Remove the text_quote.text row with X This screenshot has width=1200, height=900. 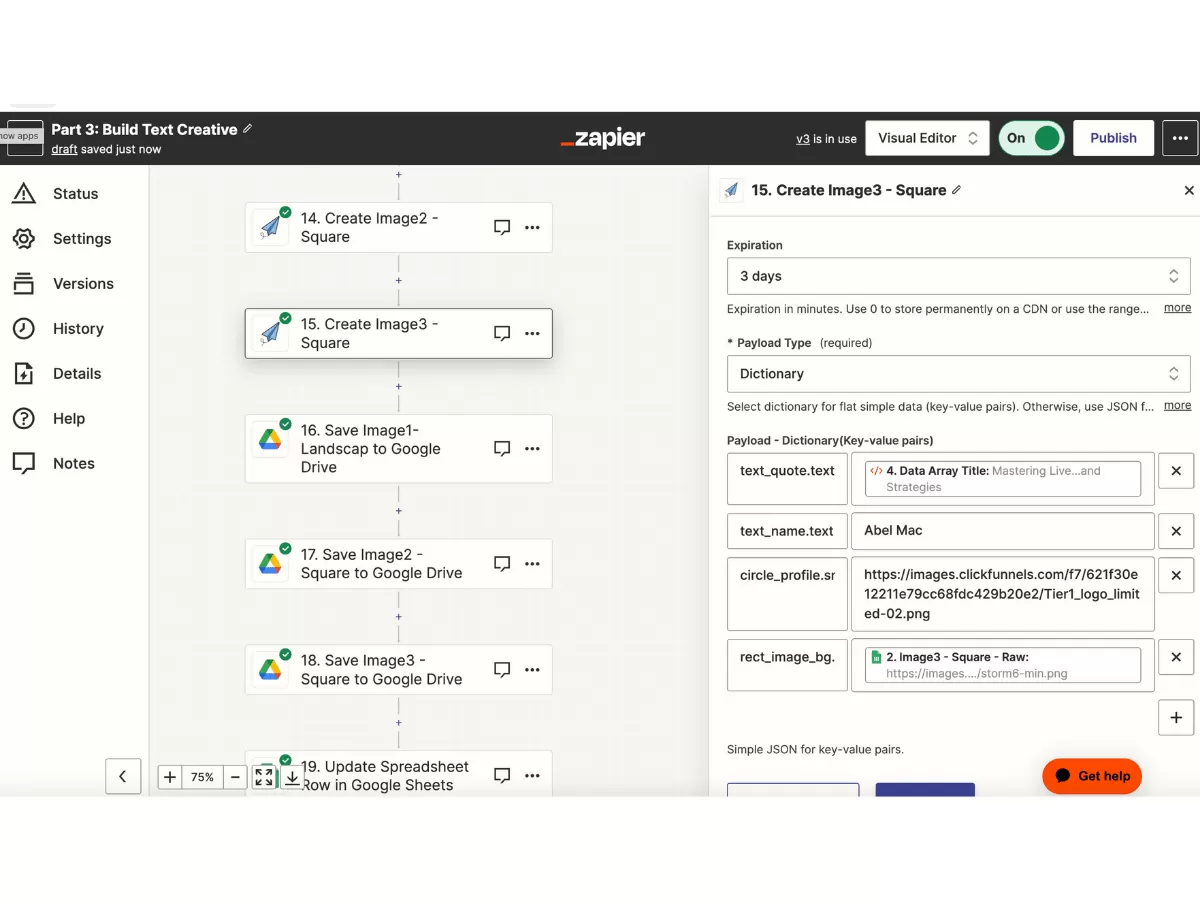click(x=1176, y=471)
